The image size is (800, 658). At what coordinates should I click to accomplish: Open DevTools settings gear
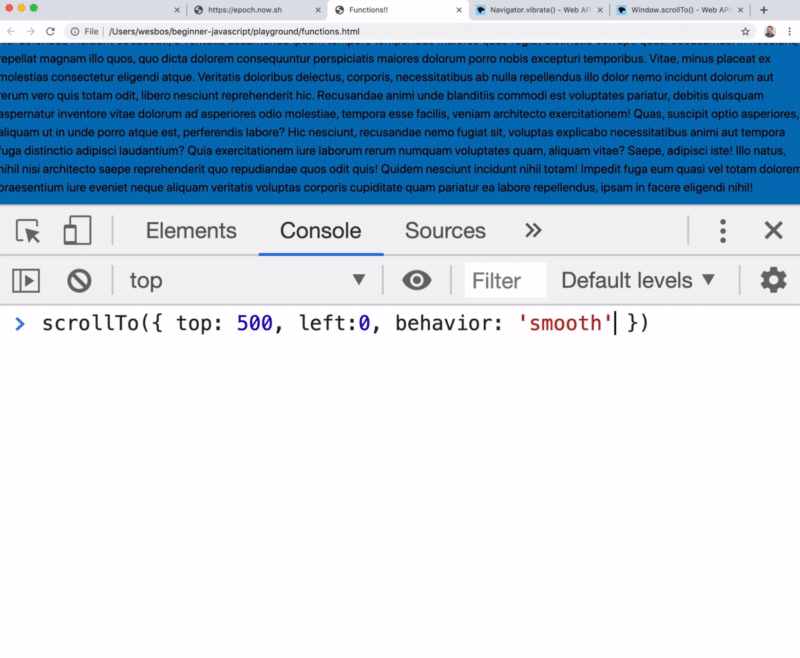tap(771, 280)
